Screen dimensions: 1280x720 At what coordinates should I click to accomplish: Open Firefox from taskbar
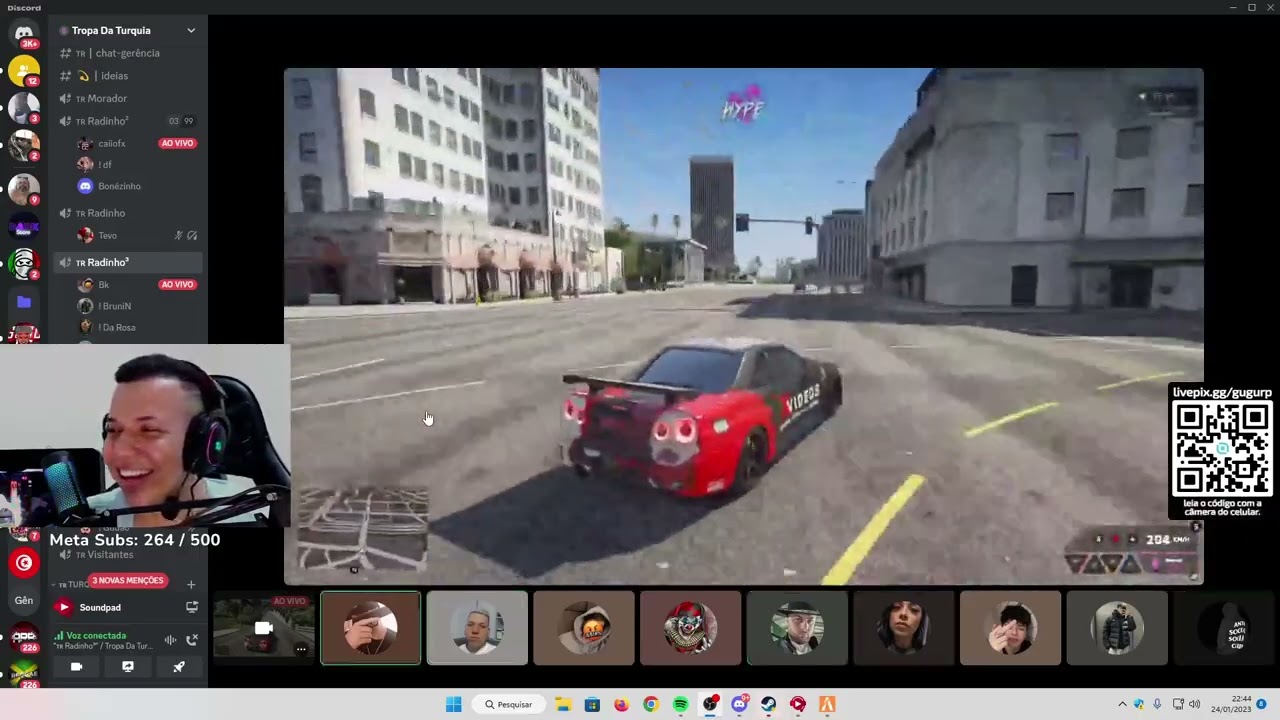[x=621, y=704]
